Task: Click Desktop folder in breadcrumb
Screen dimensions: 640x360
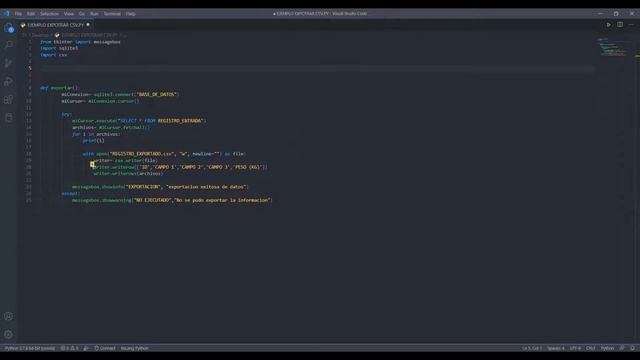Action: coord(40,35)
